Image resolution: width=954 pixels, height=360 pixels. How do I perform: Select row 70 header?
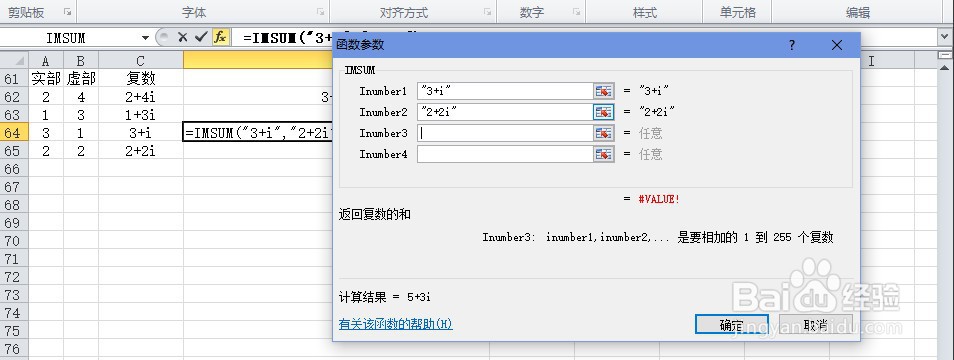[x=13, y=241]
